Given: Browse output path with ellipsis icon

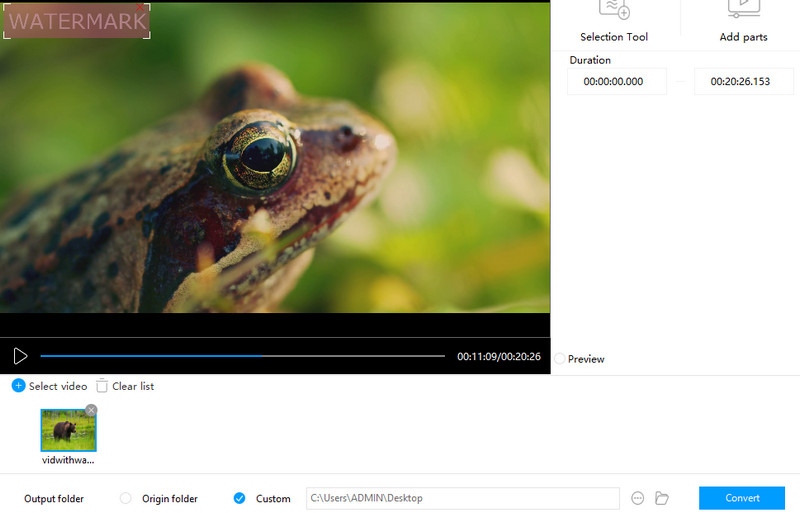Looking at the screenshot, I should coord(638,498).
